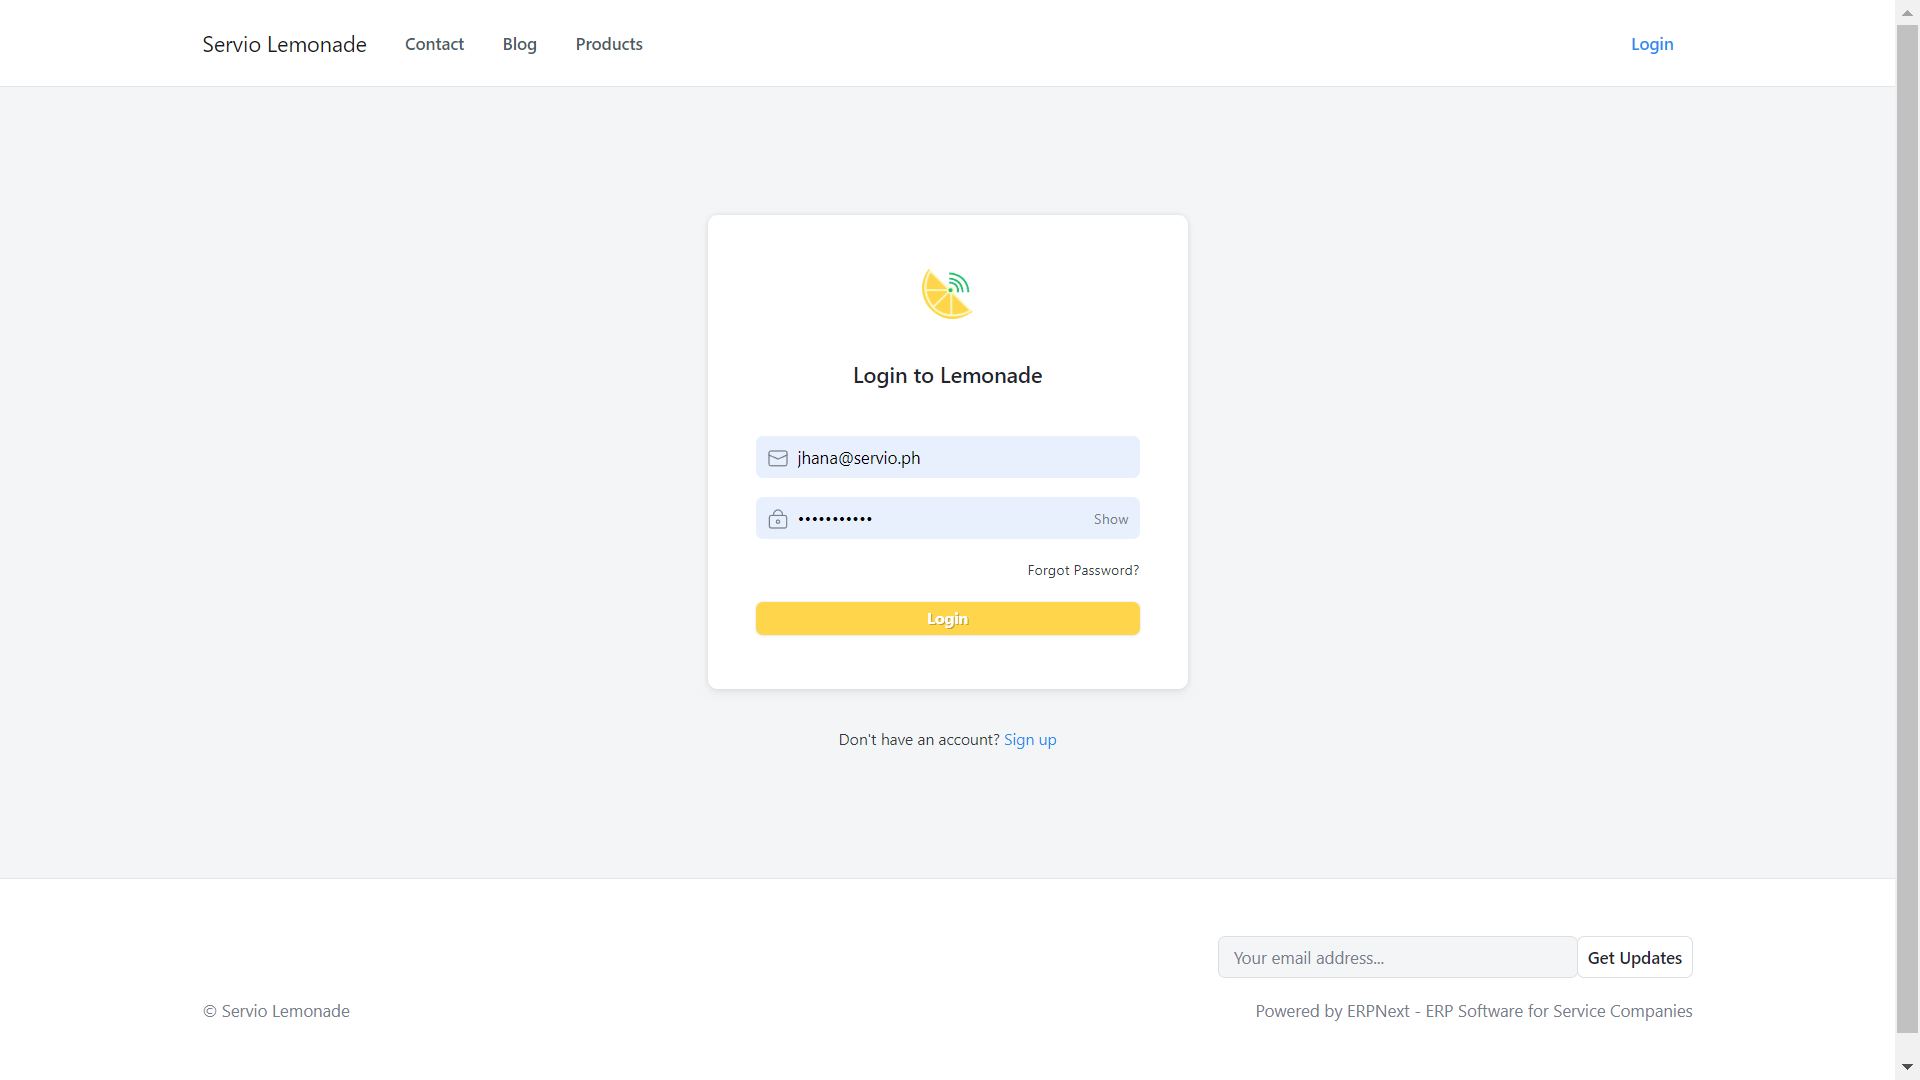Open the Sign up link
The height and width of the screenshot is (1080, 1920).
(1030, 740)
